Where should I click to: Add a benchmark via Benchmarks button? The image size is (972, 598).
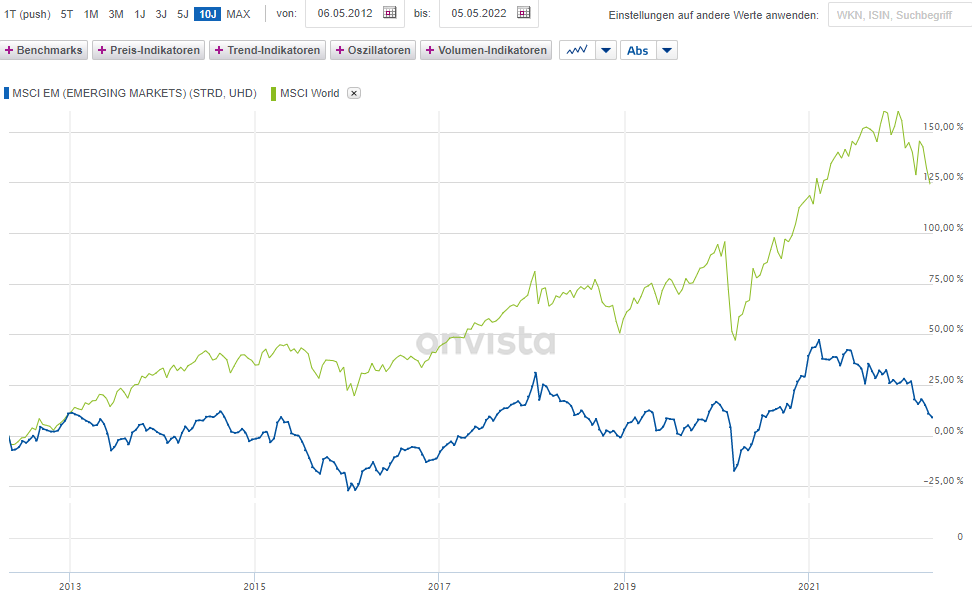click(x=43, y=50)
